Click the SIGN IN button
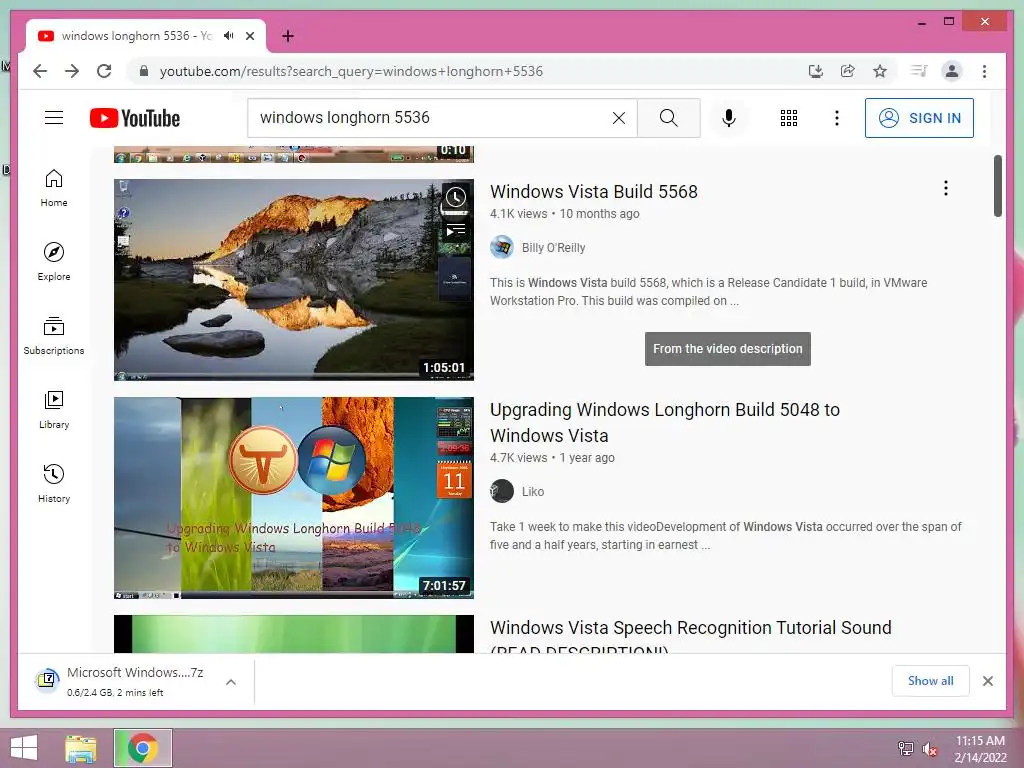Screen dimensions: 1024x768 [x=920, y=118]
